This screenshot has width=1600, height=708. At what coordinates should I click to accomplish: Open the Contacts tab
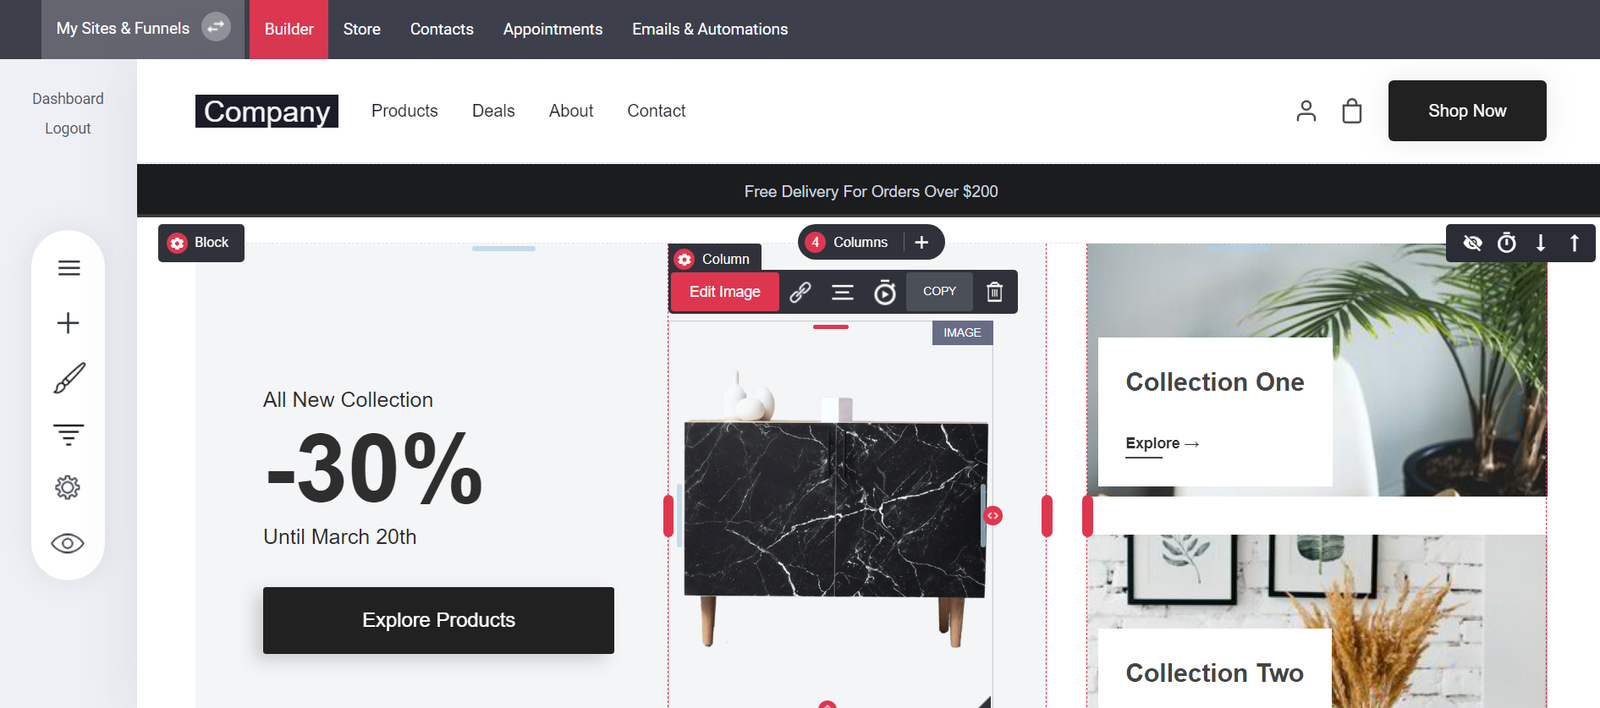click(x=442, y=29)
